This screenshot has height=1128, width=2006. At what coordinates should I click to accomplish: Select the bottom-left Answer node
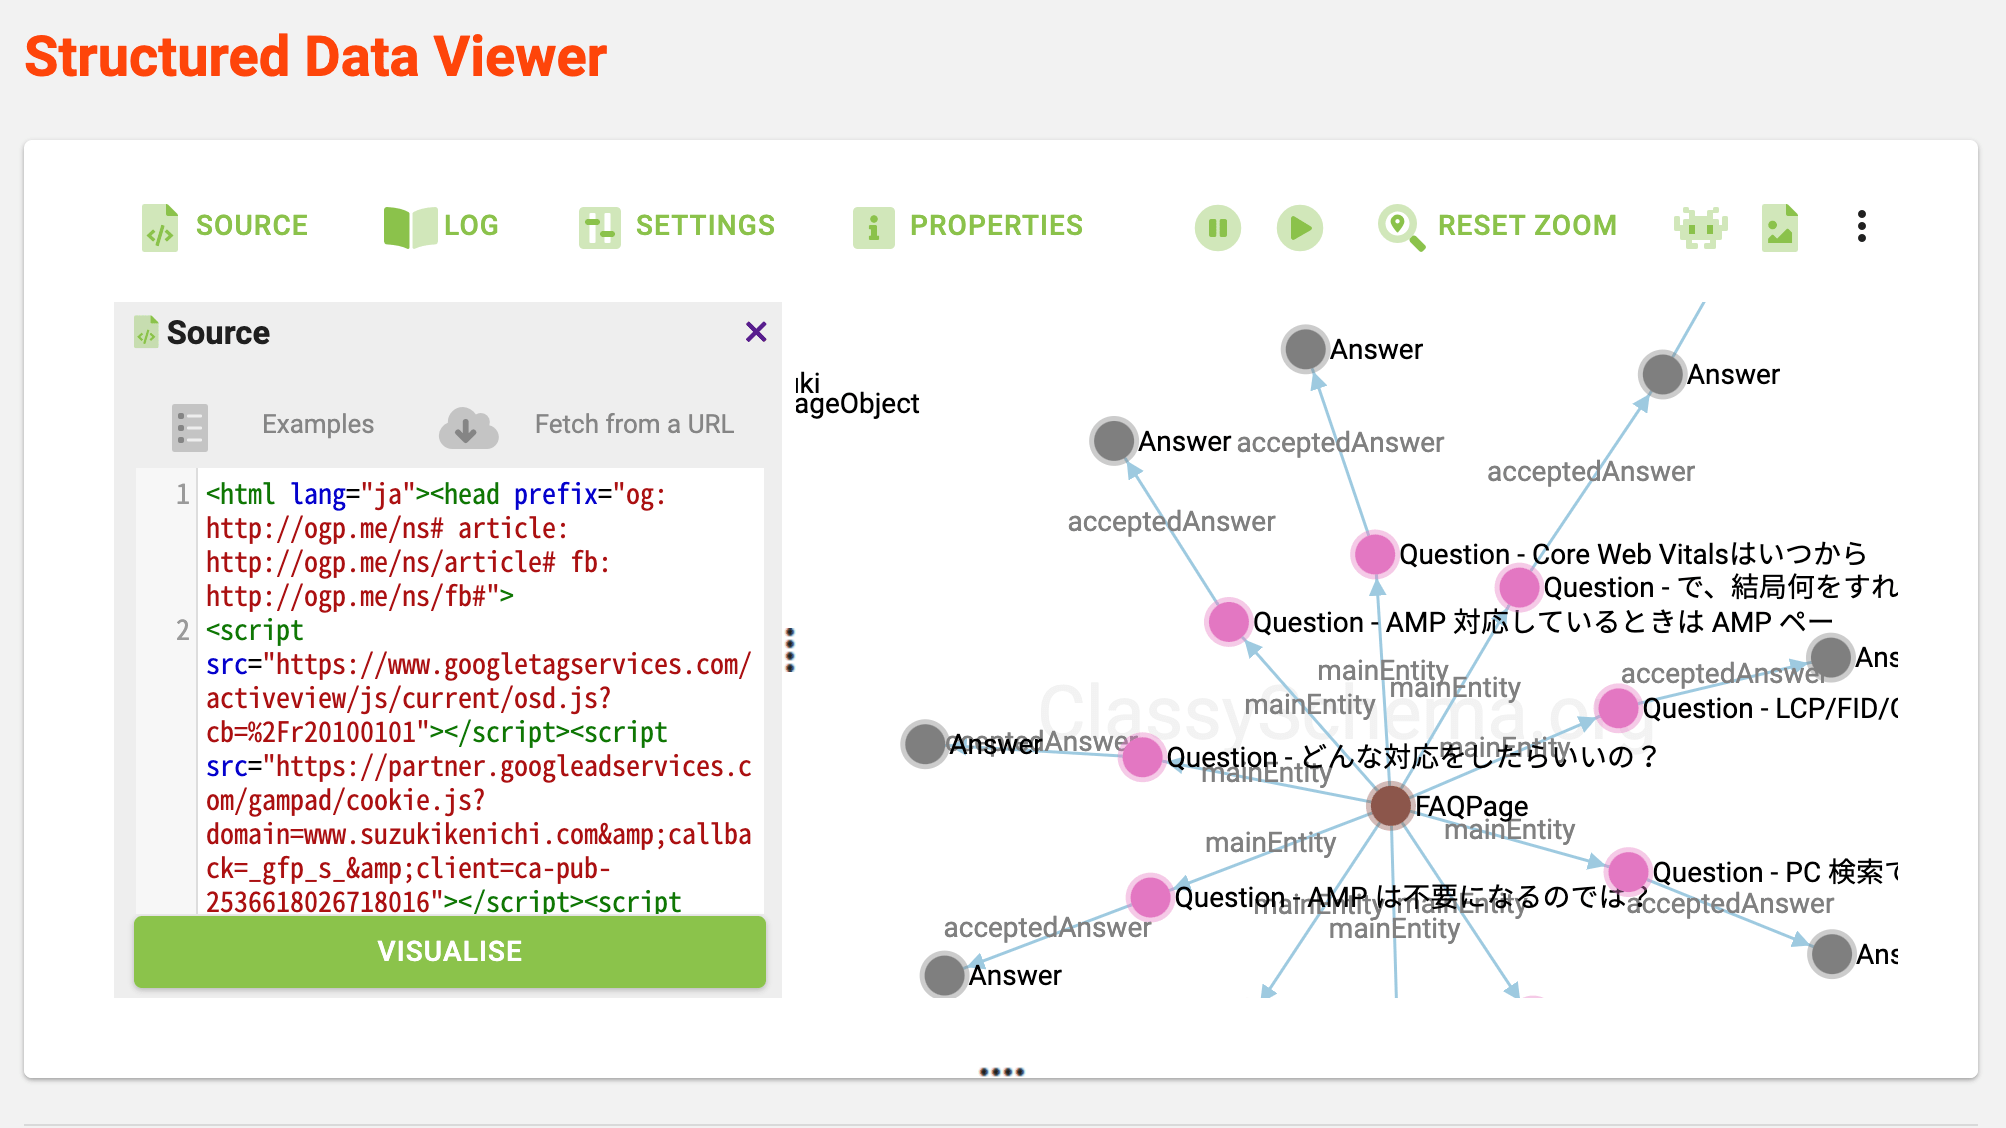[944, 975]
